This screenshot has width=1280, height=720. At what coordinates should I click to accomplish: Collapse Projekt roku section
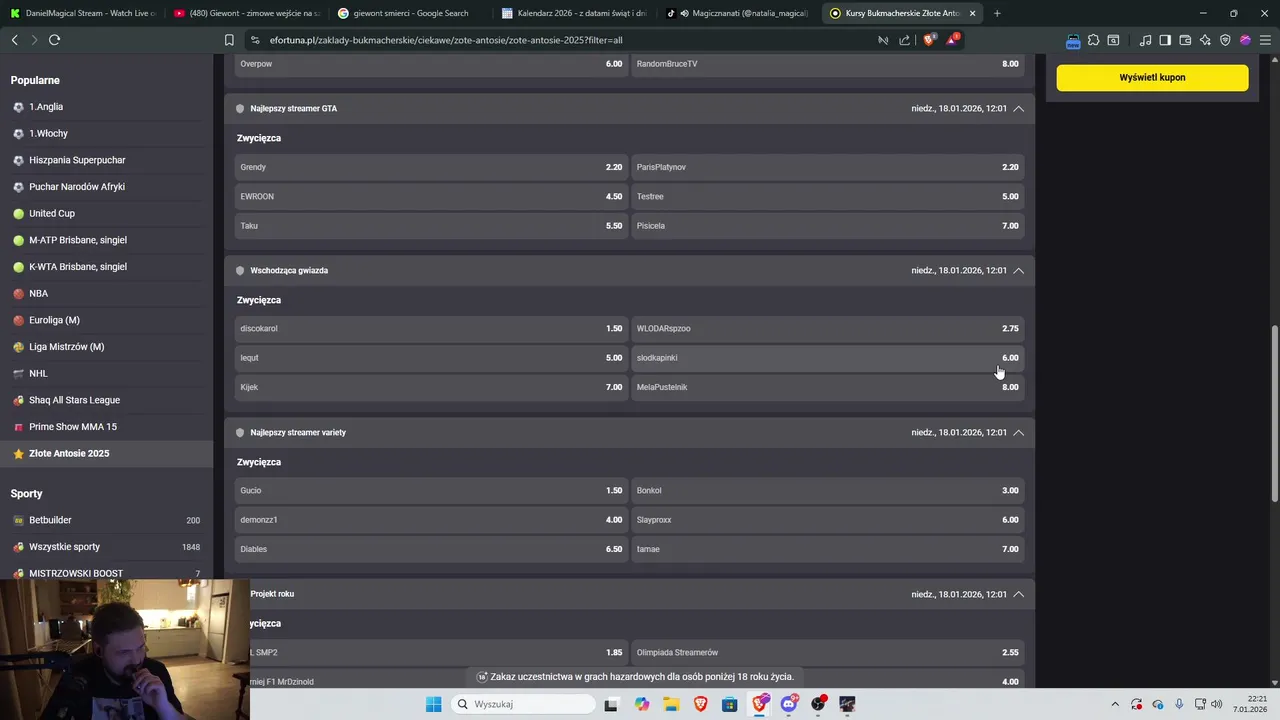point(1018,594)
